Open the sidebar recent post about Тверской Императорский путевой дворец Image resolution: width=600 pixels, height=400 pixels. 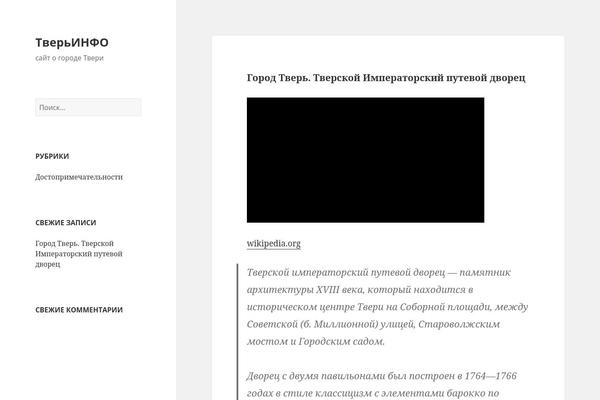pyautogui.click(x=79, y=254)
